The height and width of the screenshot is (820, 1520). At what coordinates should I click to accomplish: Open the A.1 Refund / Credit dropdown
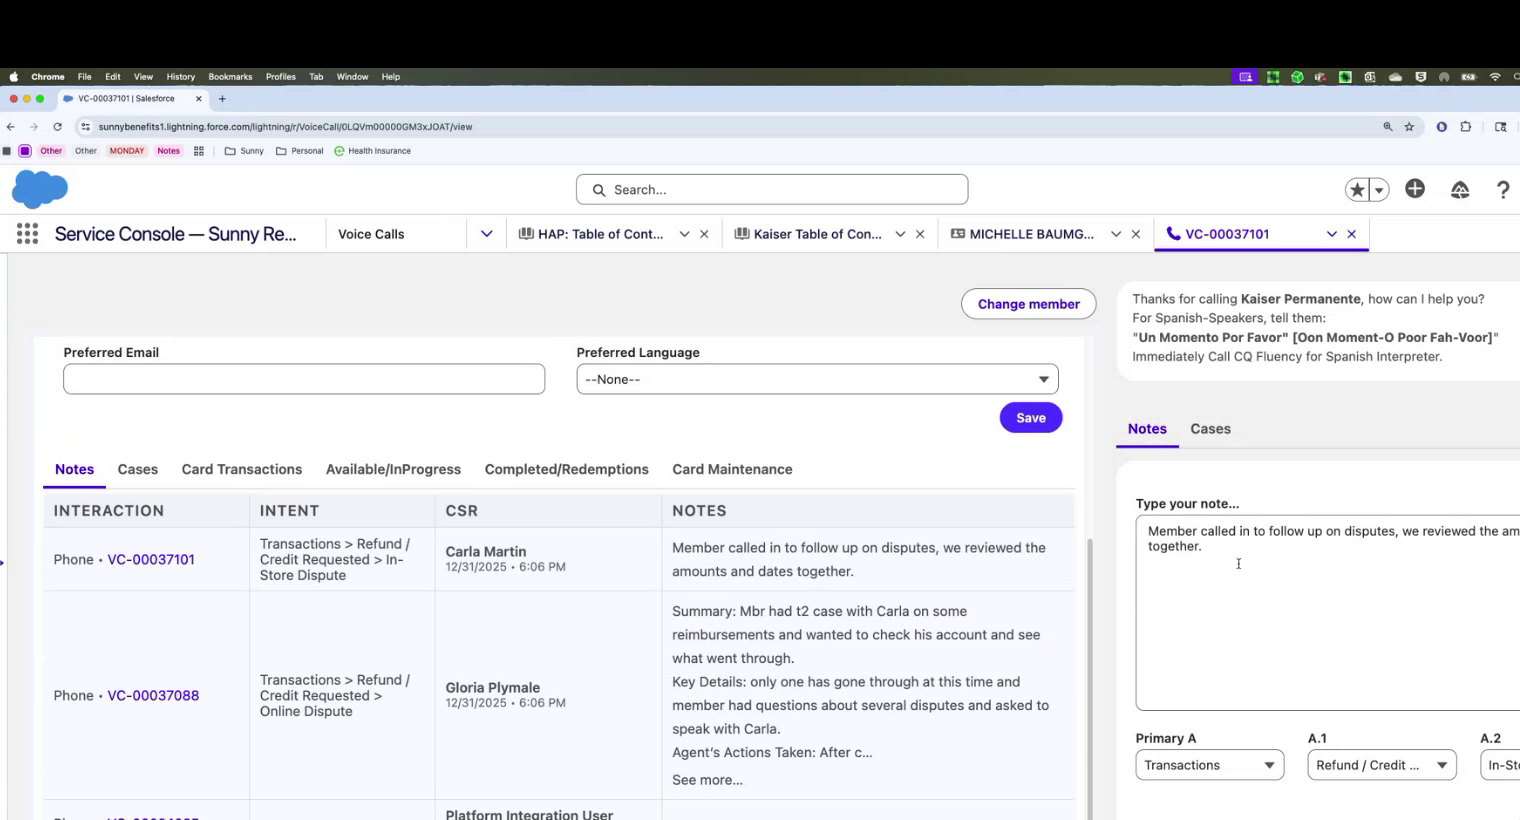tap(1380, 765)
